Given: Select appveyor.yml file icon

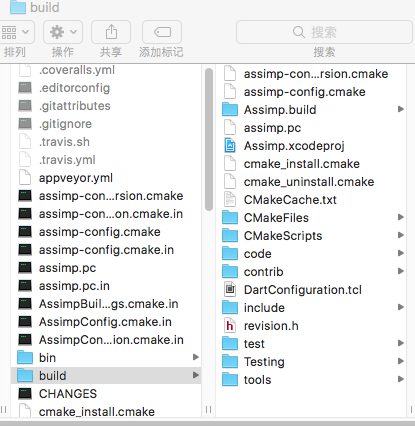Looking at the screenshot, I should tap(25, 177).
